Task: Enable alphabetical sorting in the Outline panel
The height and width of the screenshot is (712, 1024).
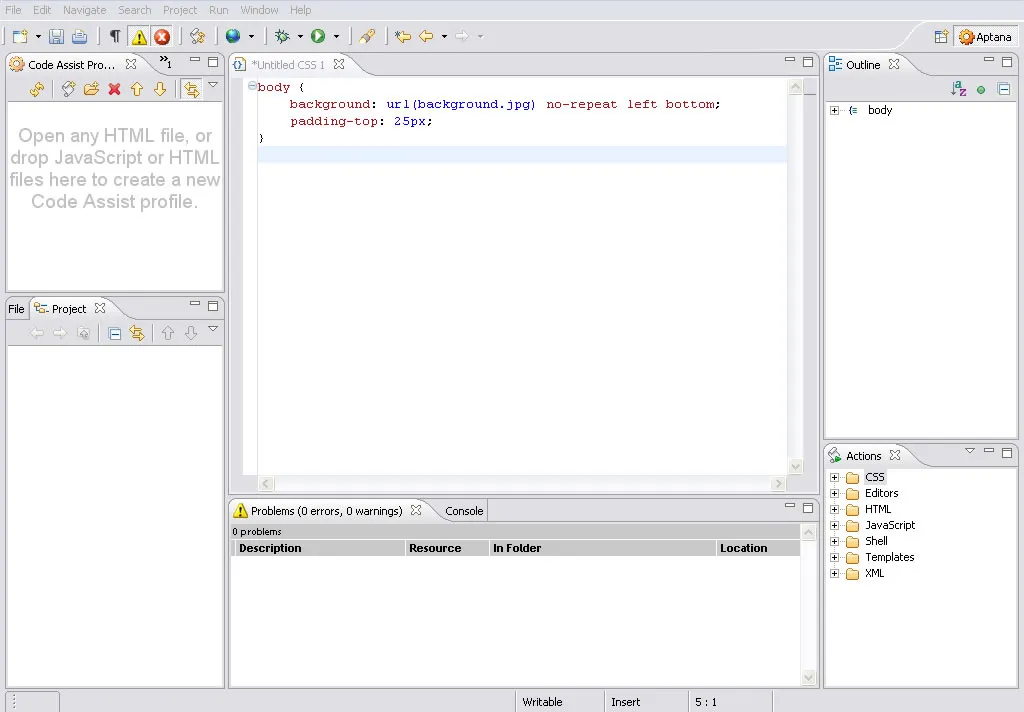Action: click(957, 88)
